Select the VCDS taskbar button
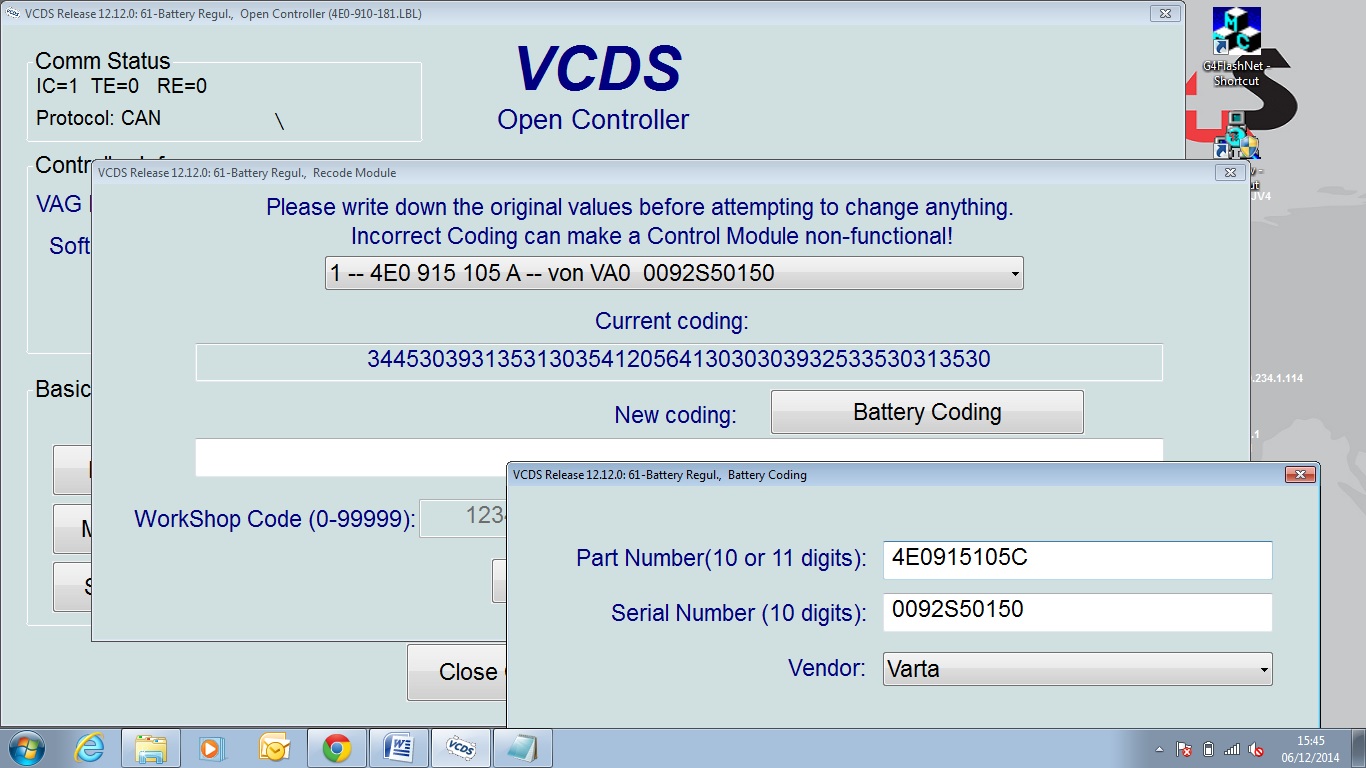 click(x=460, y=748)
